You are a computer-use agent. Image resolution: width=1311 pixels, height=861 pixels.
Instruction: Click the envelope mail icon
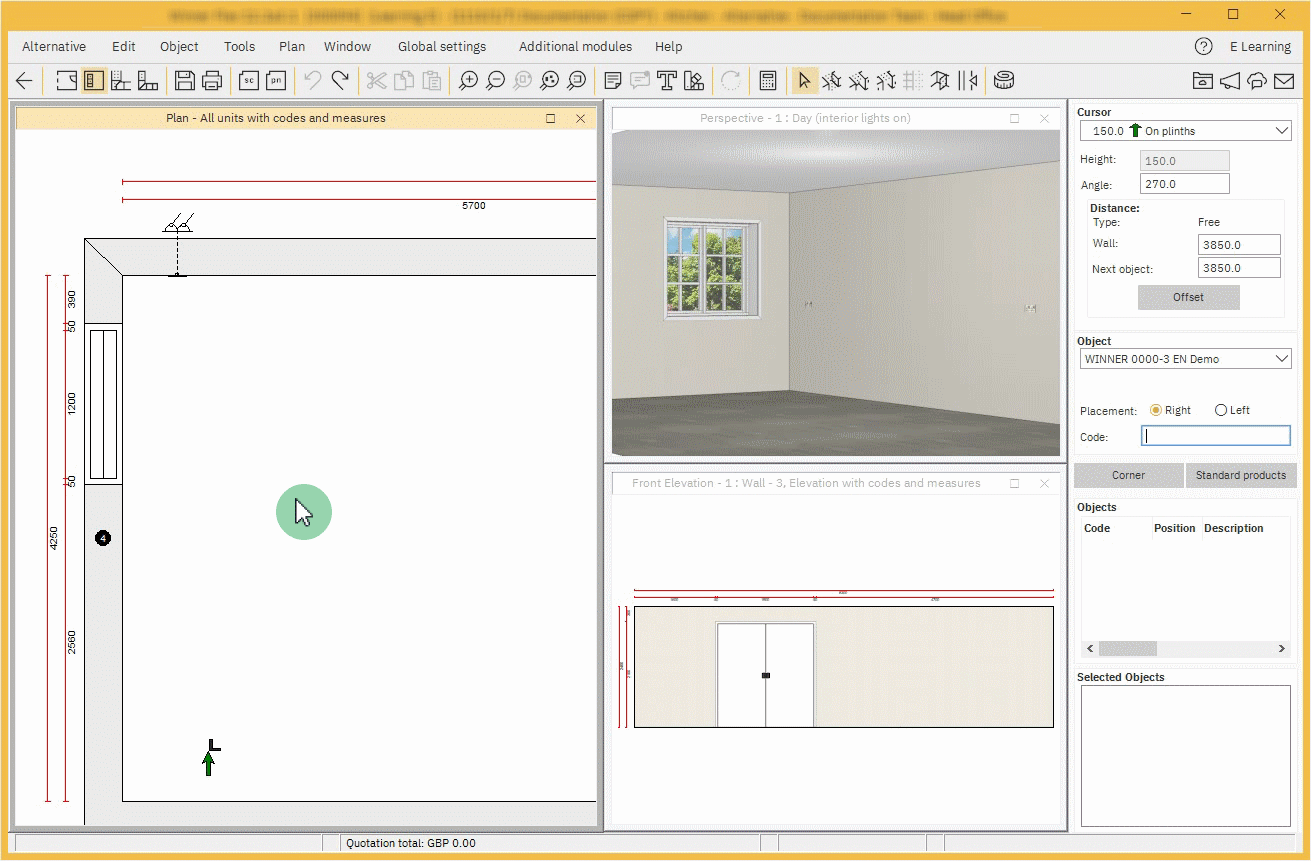(1283, 81)
